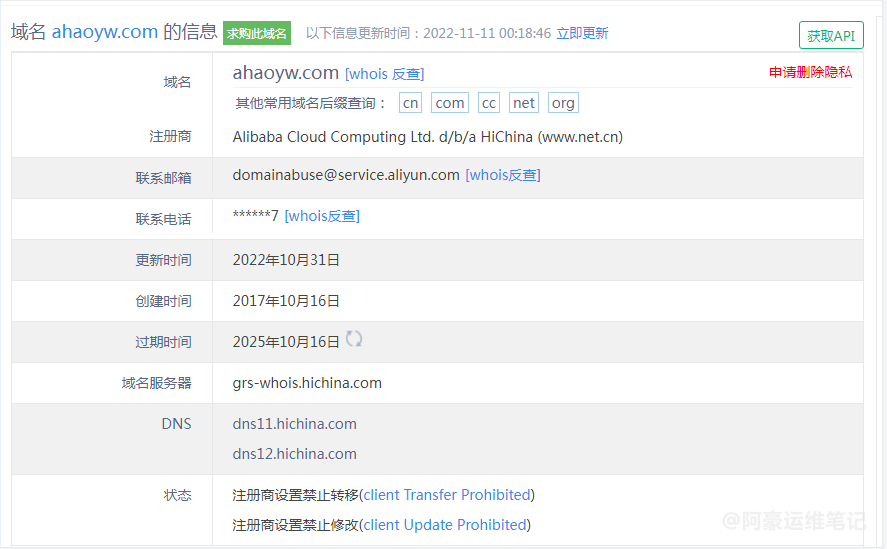Click the dns11.hichina.com DNS entry
Screen dimensions: 887x549
(294, 424)
